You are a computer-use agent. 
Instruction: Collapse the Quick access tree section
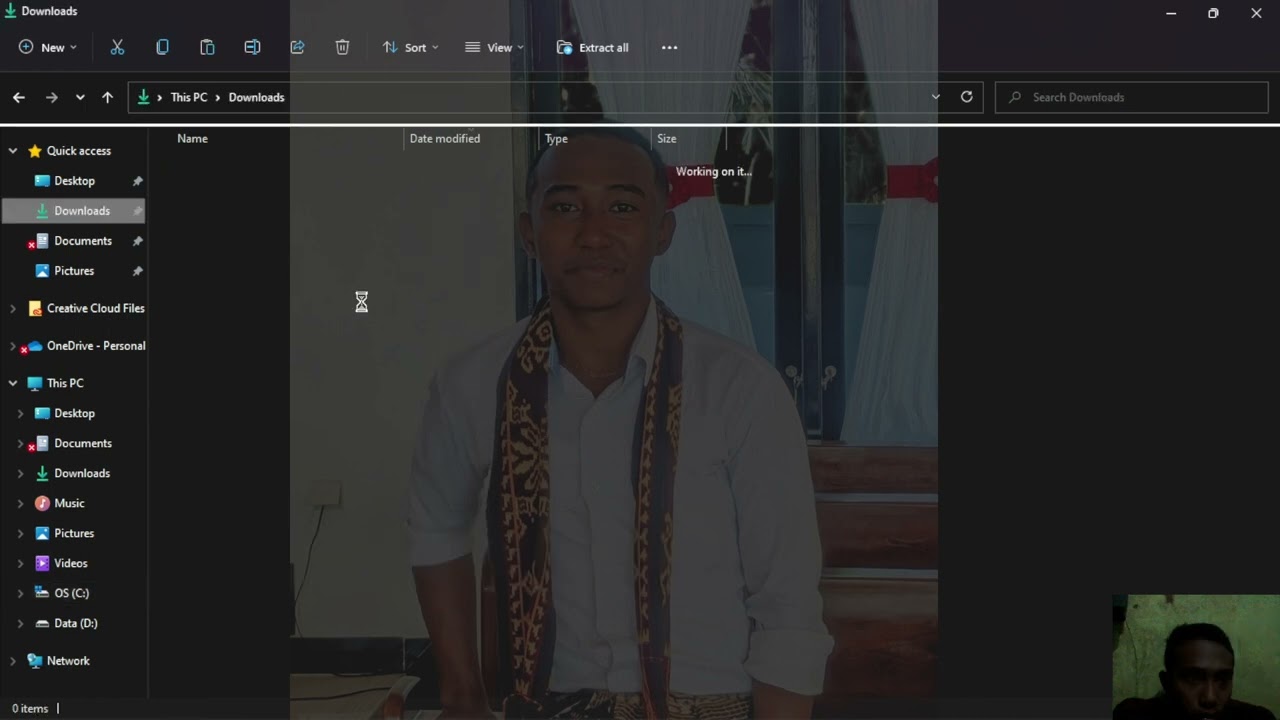13,151
